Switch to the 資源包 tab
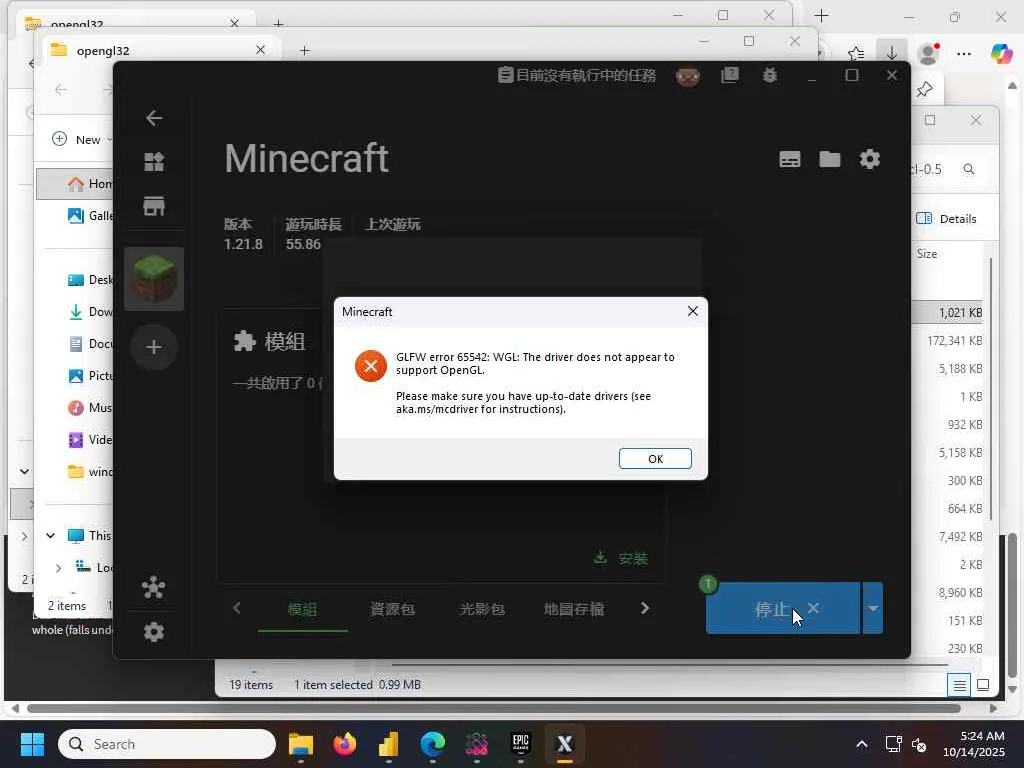1024x768 pixels. [392, 609]
